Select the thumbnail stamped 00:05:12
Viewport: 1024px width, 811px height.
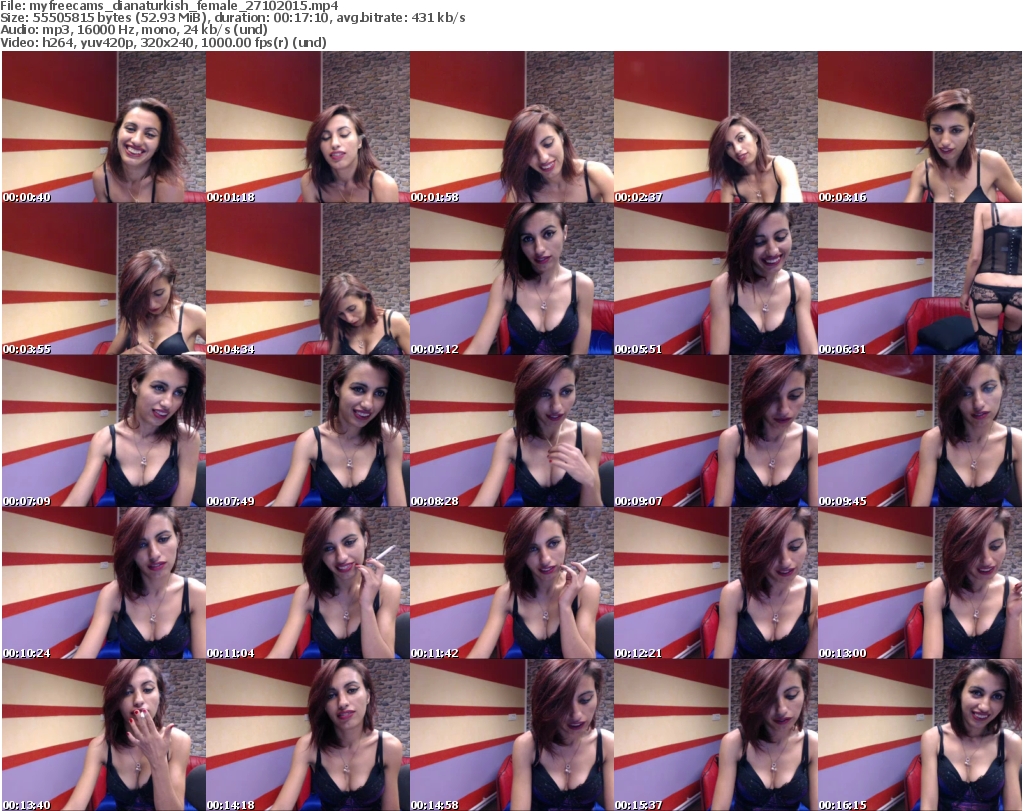pos(511,279)
